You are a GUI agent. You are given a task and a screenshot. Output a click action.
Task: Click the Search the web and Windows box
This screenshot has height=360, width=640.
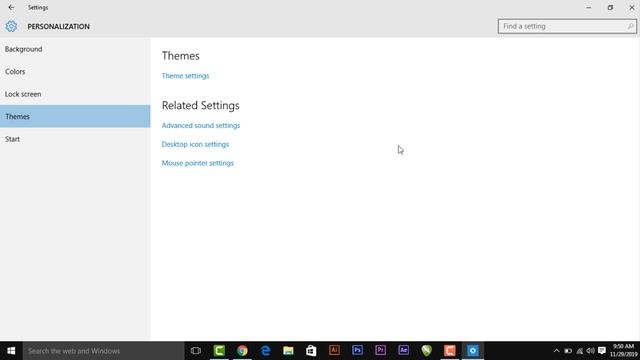(x=103, y=351)
